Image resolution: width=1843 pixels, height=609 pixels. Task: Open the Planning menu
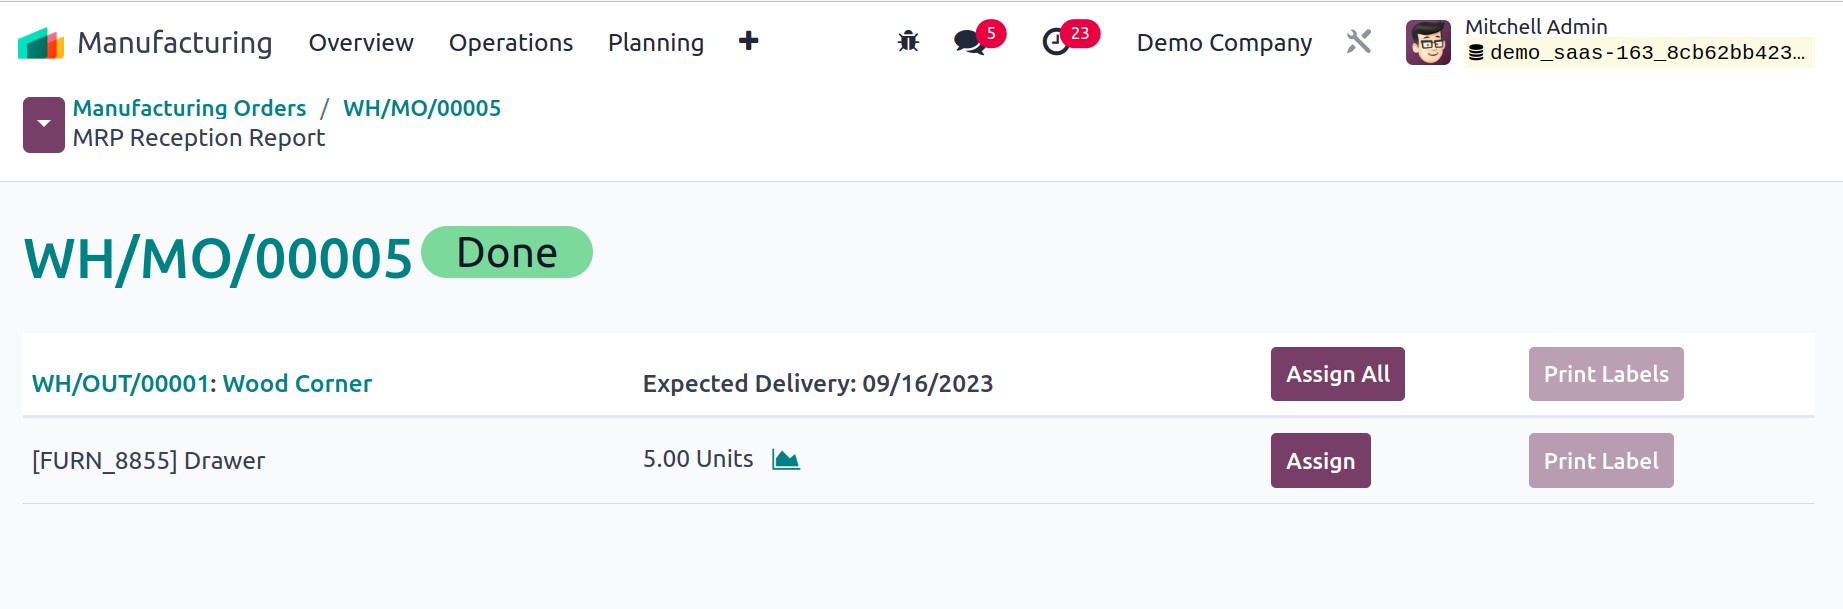[655, 43]
